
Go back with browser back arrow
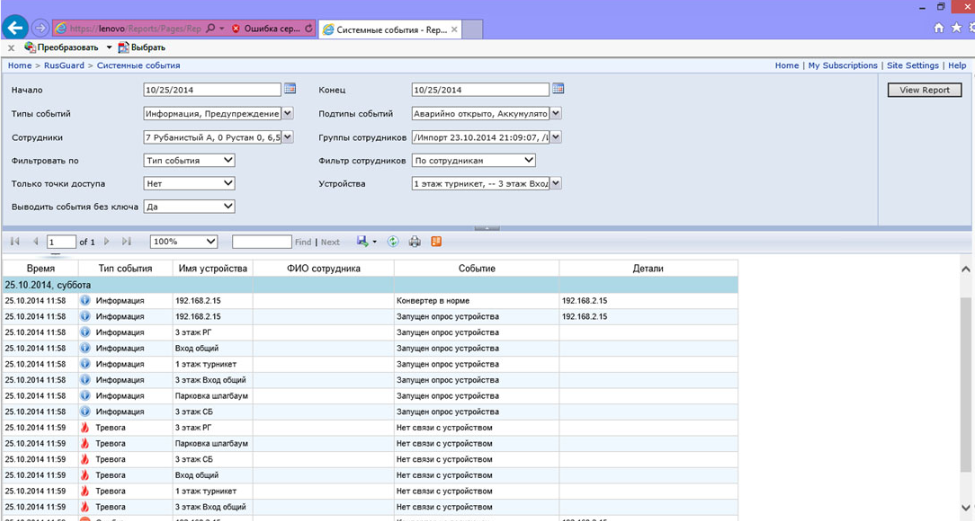coord(15,29)
